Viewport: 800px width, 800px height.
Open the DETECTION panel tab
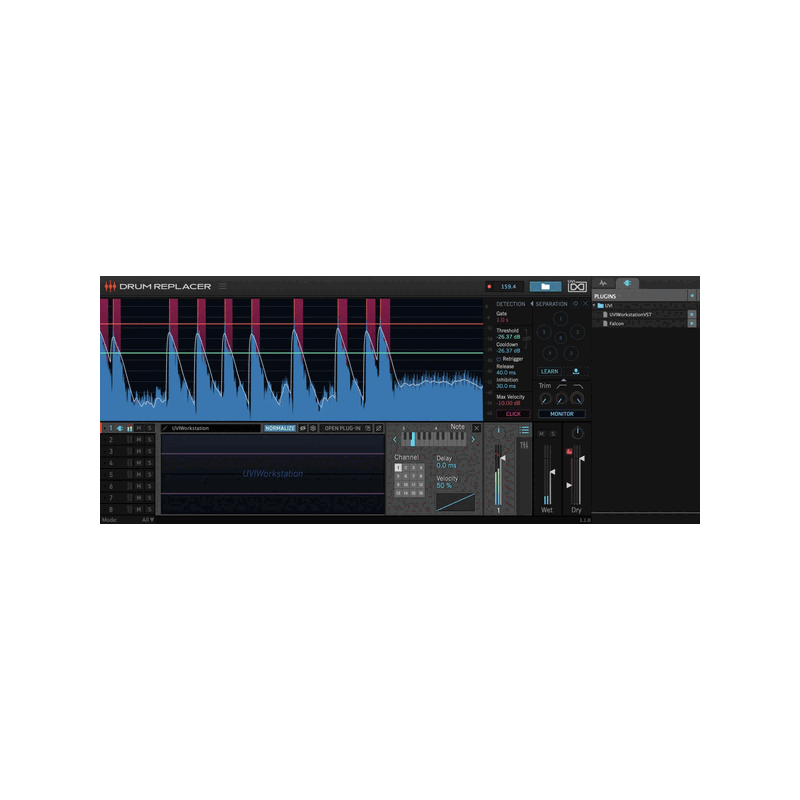pyautogui.click(x=510, y=304)
